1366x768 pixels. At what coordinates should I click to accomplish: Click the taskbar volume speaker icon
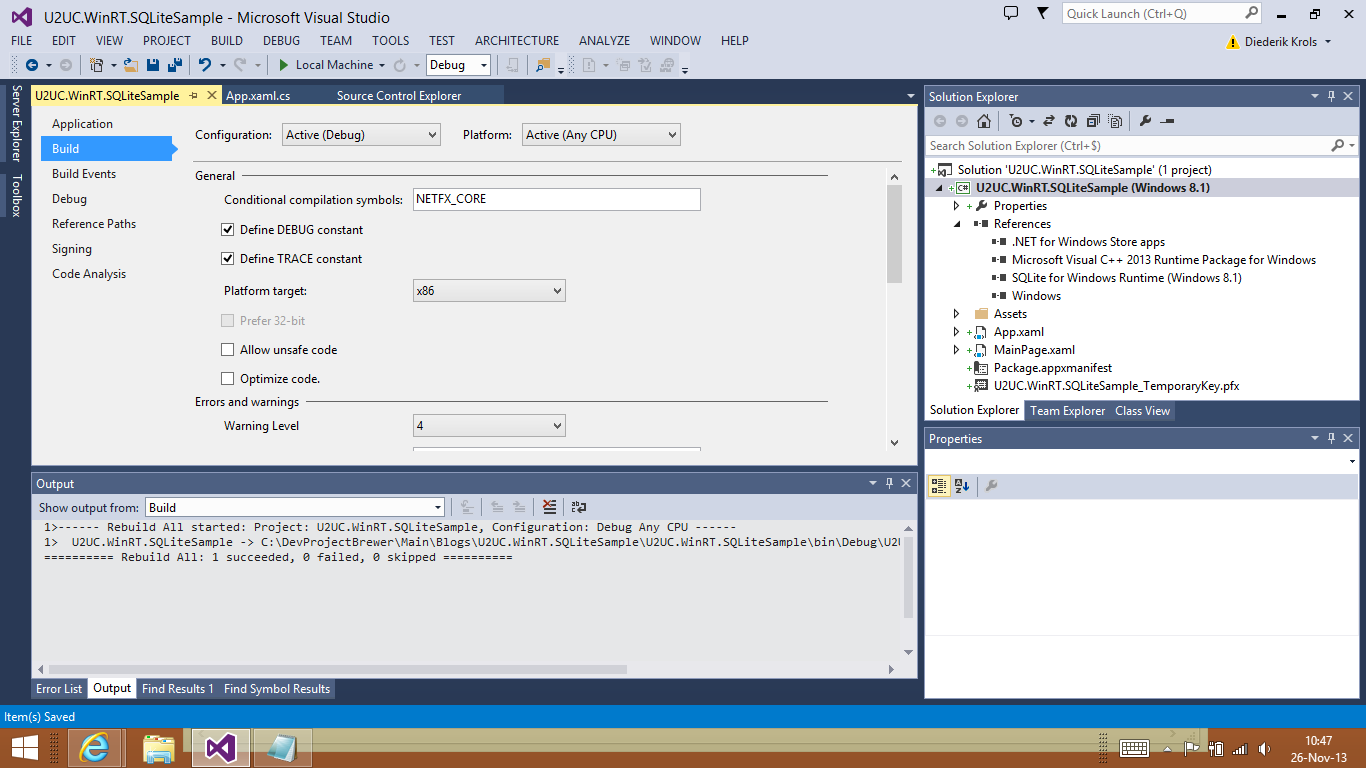(1265, 748)
